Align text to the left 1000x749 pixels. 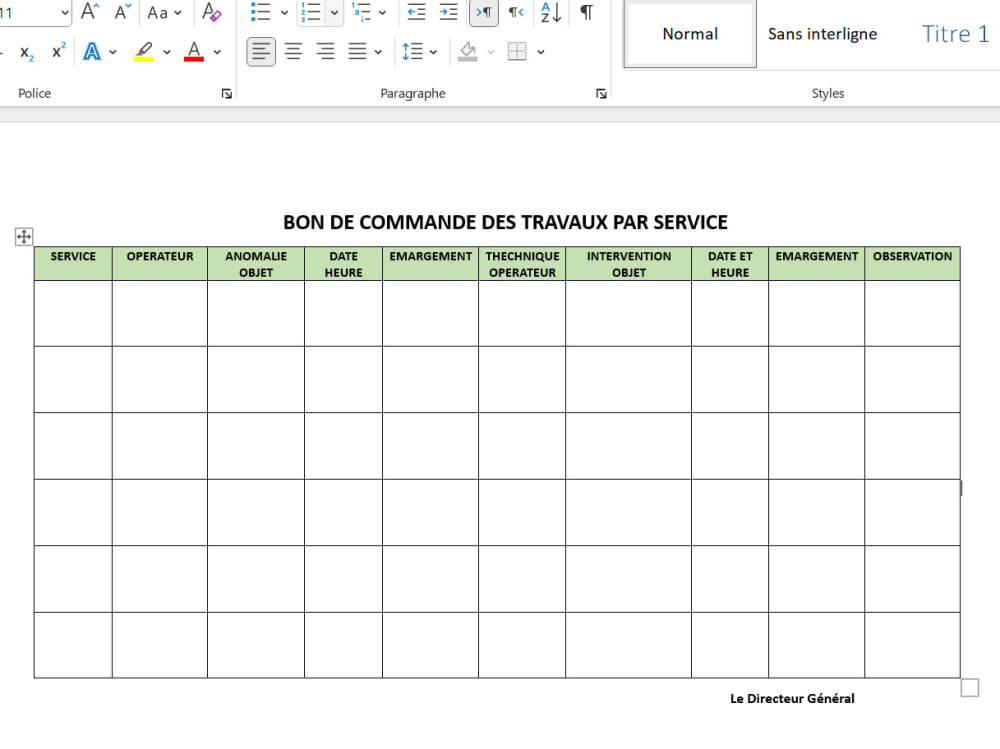click(x=261, y=52)
